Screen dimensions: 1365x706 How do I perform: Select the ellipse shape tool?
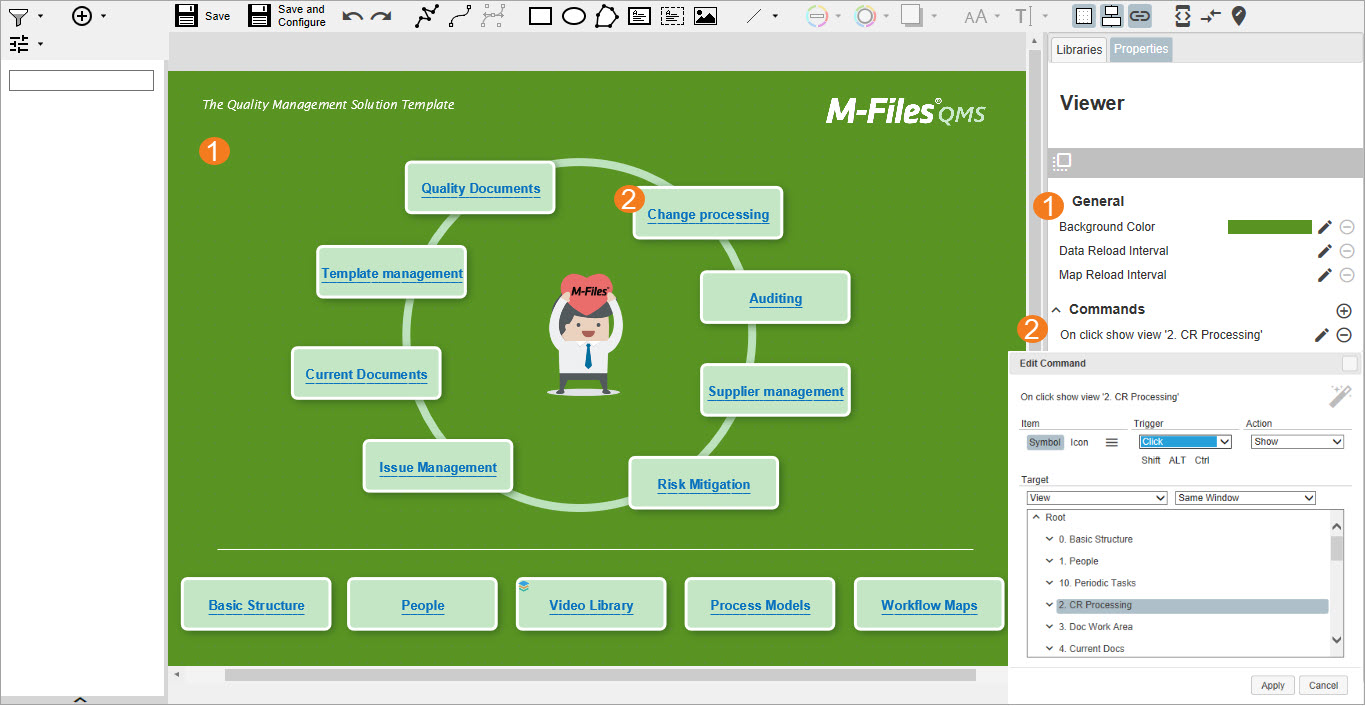click(573, 16)
